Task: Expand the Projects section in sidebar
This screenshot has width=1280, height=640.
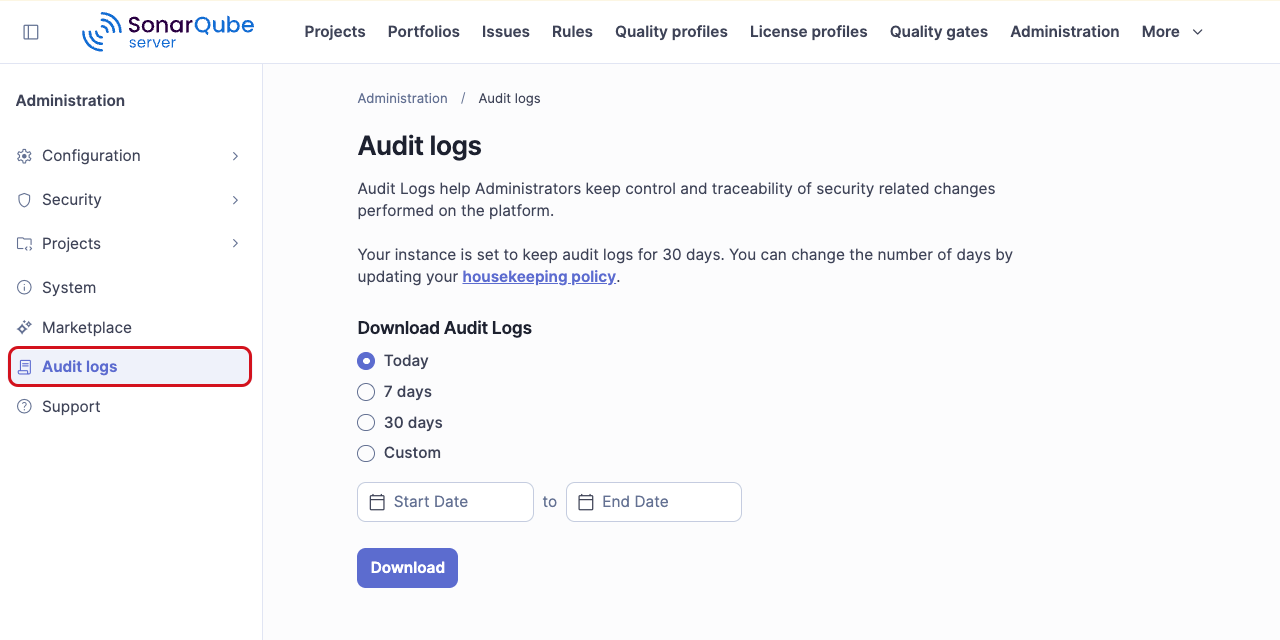Action: click(234, 243)
